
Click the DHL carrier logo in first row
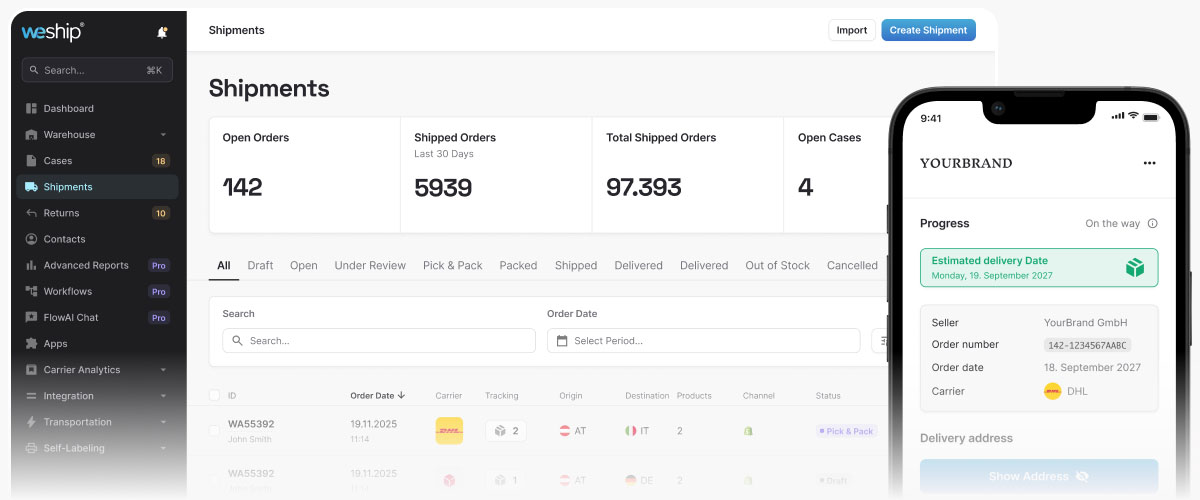click(x=449, y=431)
